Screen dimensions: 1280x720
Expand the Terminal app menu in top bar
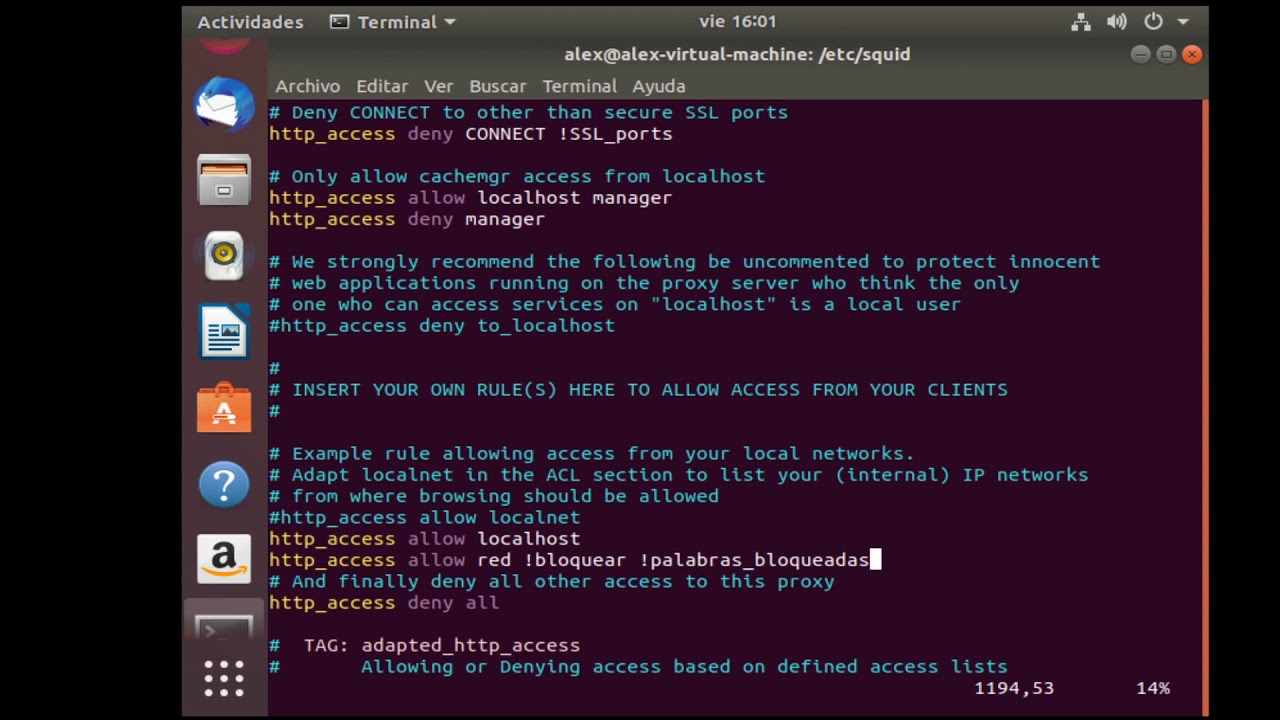(393, 22)
